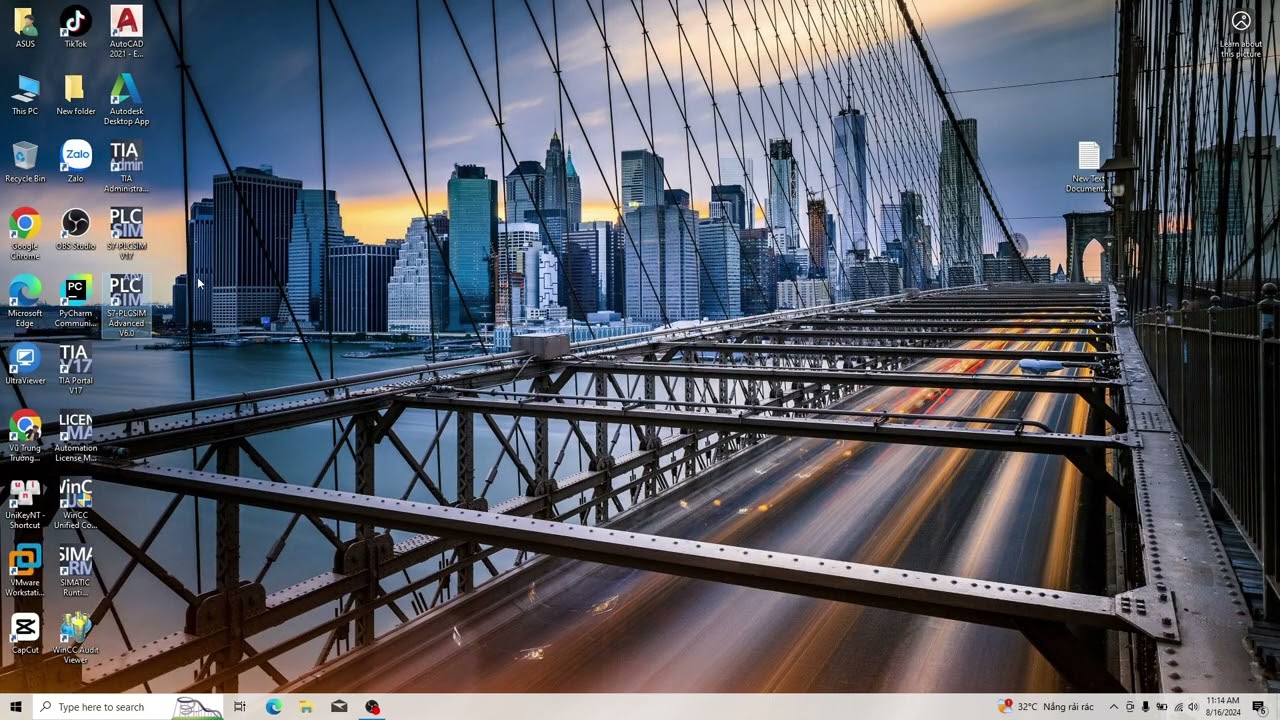Open the ASUS user folder icon

(x=25, y=28)
